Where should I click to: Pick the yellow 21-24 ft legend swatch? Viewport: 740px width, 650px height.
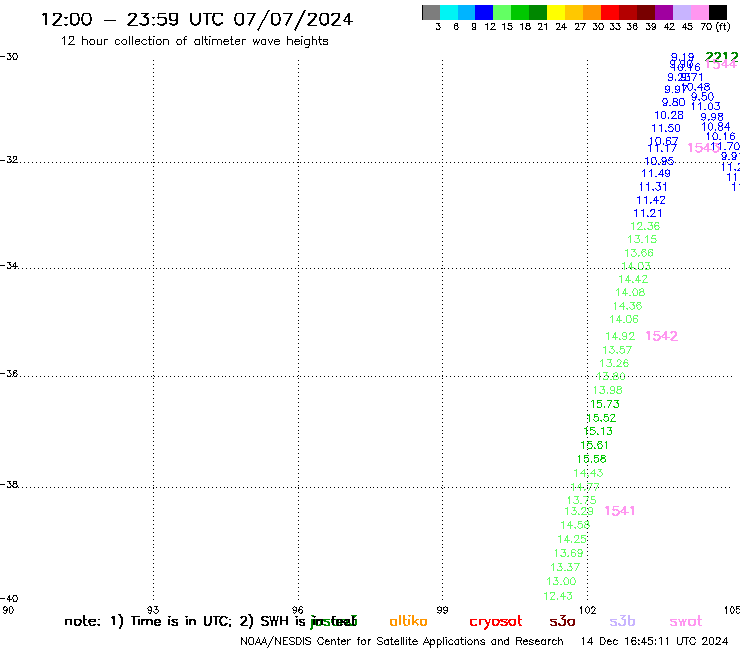[556, 12]
